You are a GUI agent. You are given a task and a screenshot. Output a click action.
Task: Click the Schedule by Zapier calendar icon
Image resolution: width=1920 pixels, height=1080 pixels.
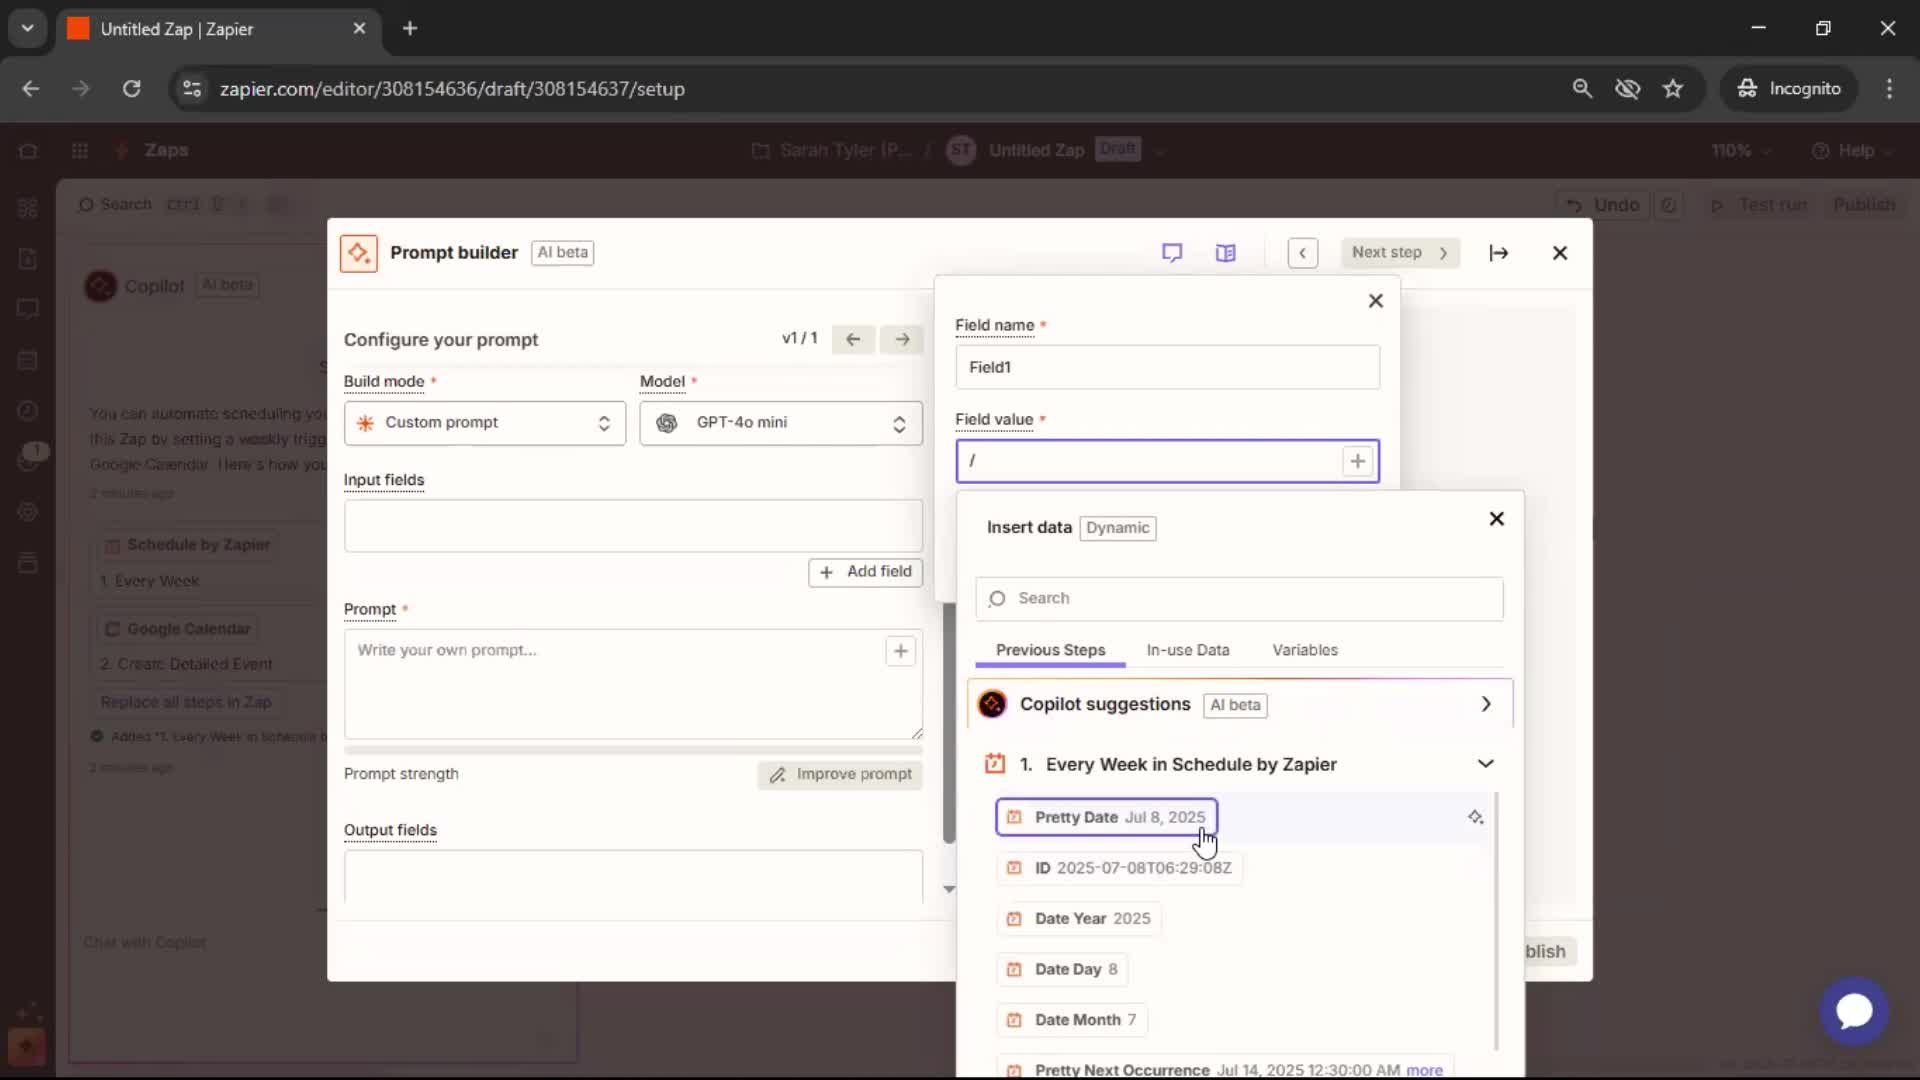pos(994,764)
